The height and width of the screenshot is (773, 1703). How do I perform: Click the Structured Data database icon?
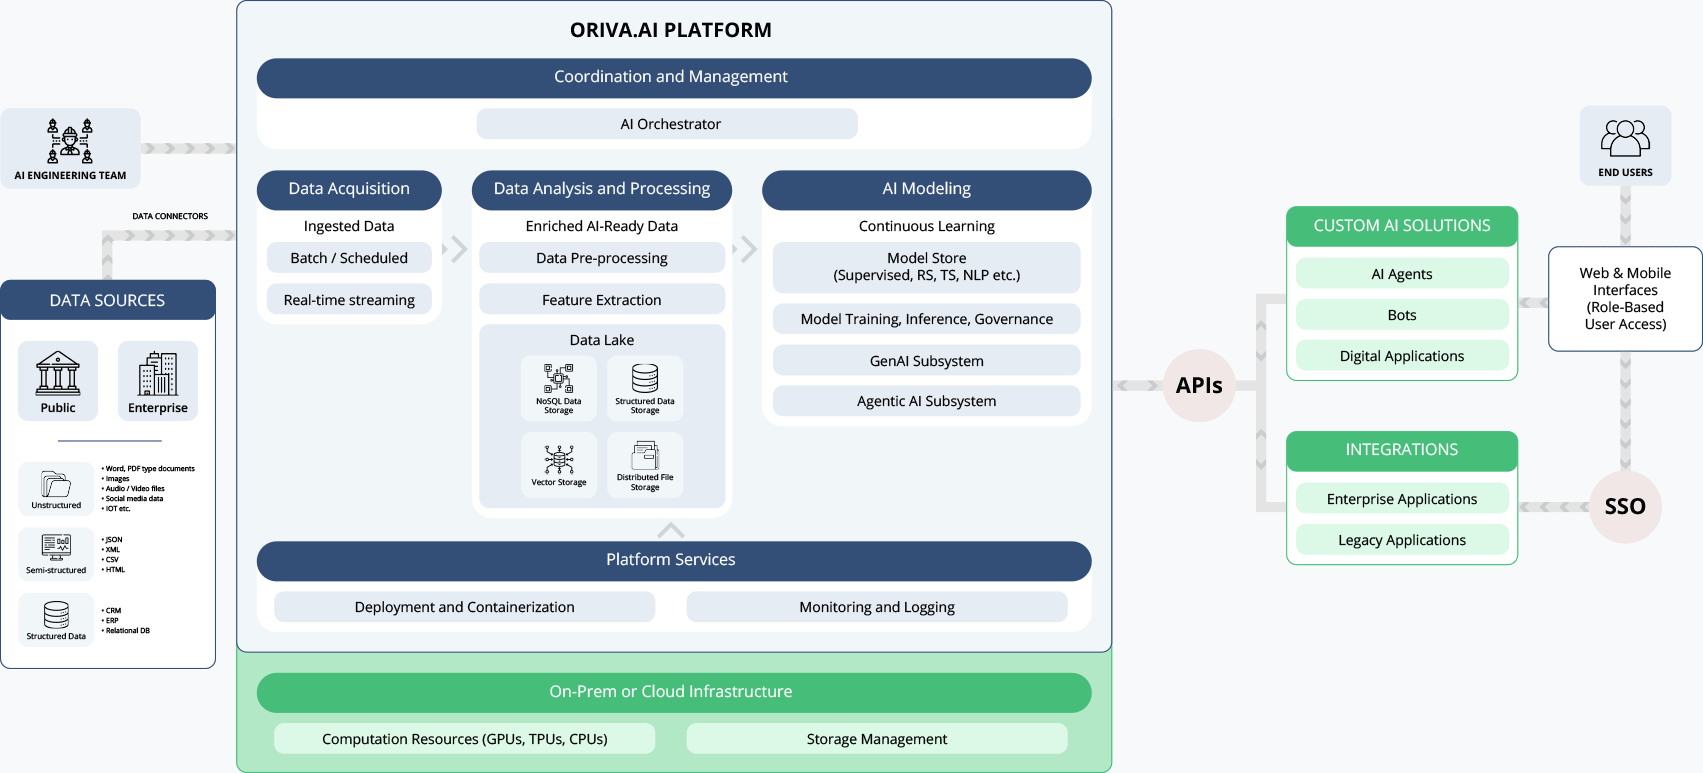coord(56,614)
